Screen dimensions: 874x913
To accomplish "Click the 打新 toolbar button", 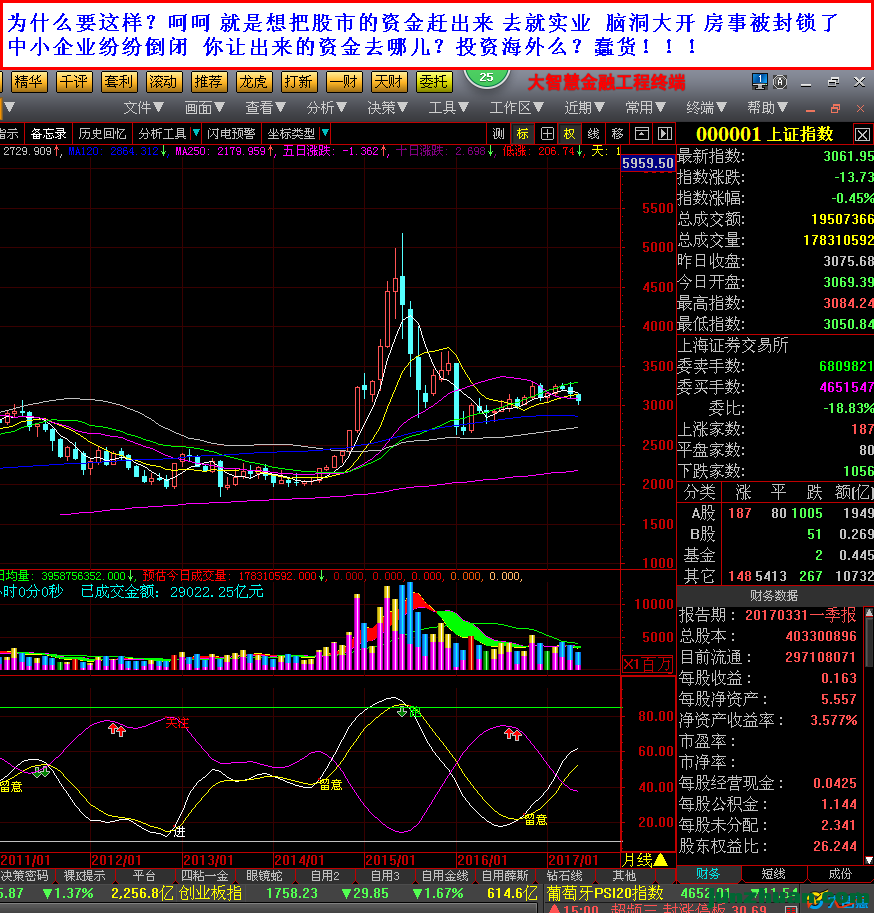I will click(x=298, y=82).
